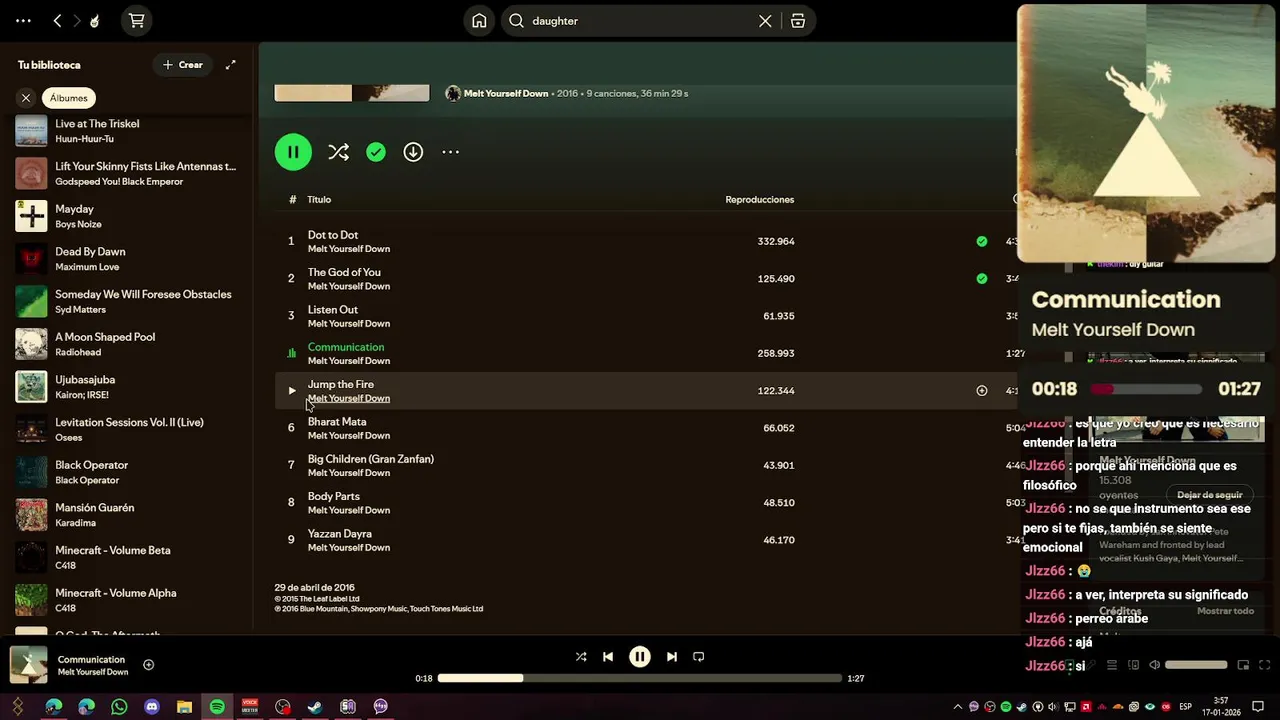Mute with the speaker icon in player
Screen dimensions: 1280x720
click(1154, 665)
